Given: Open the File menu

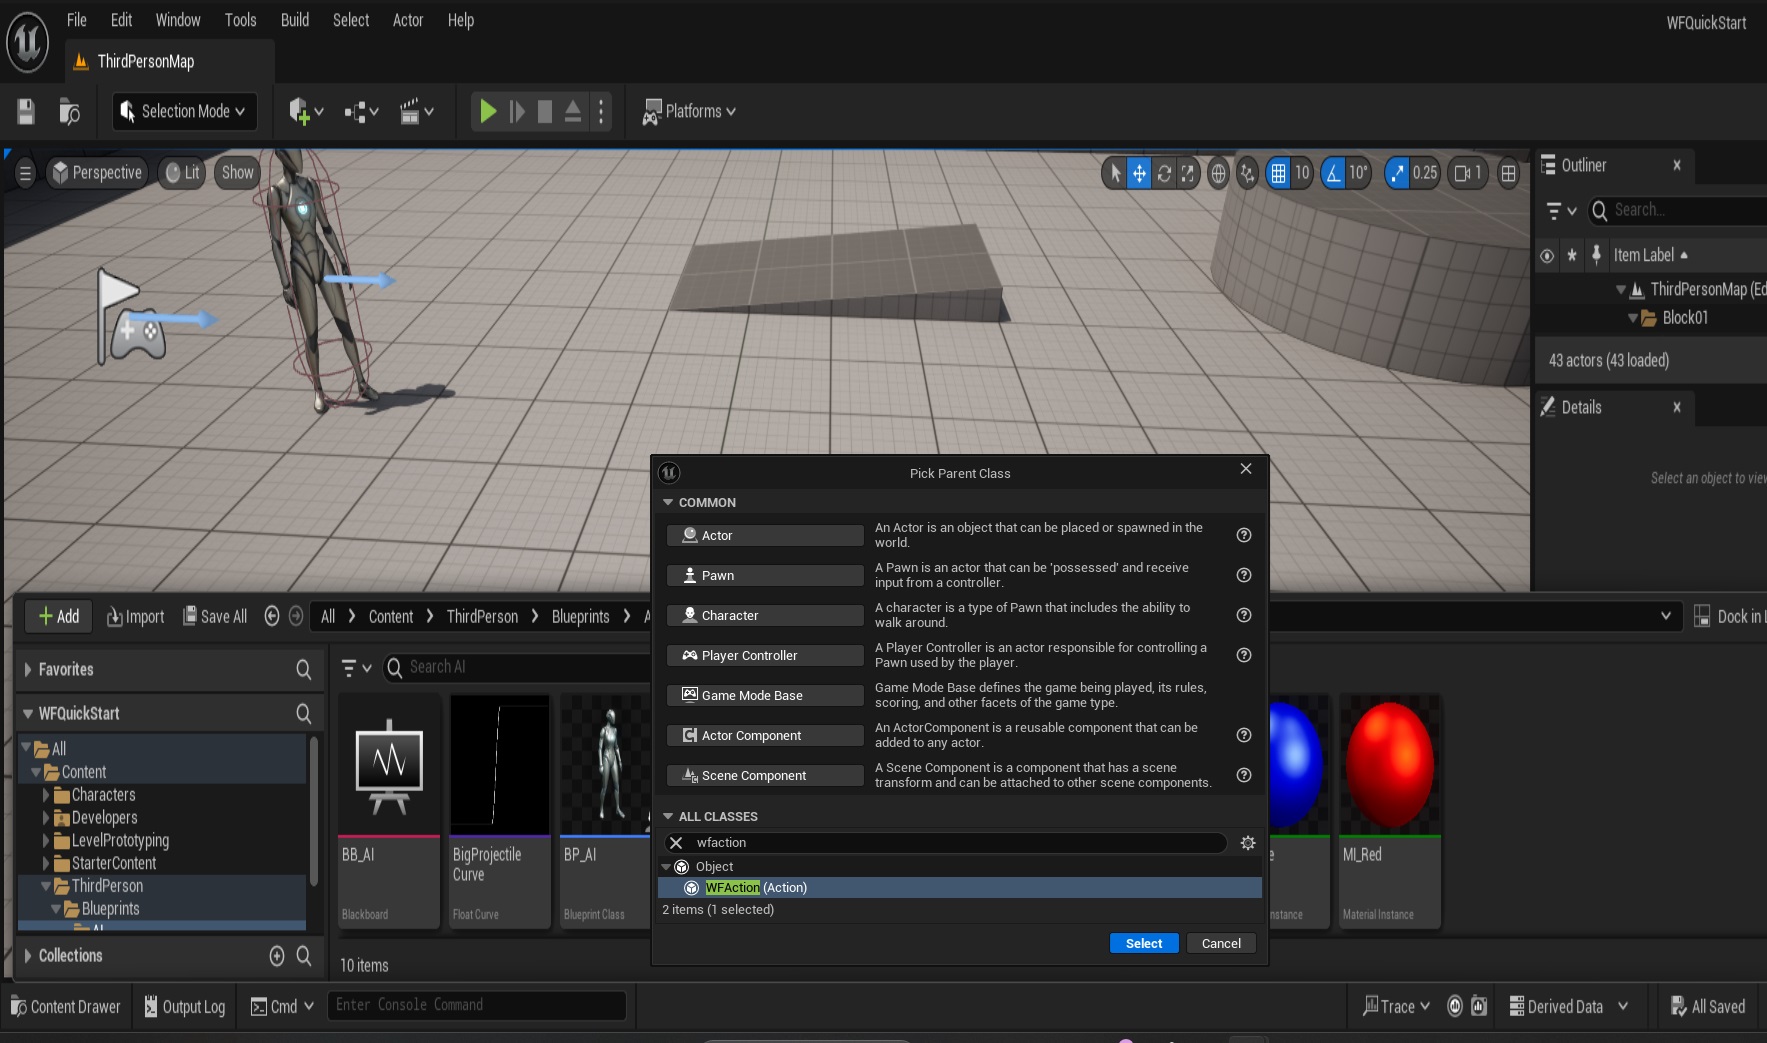Looking at the screenshot, I should (76, 20).
